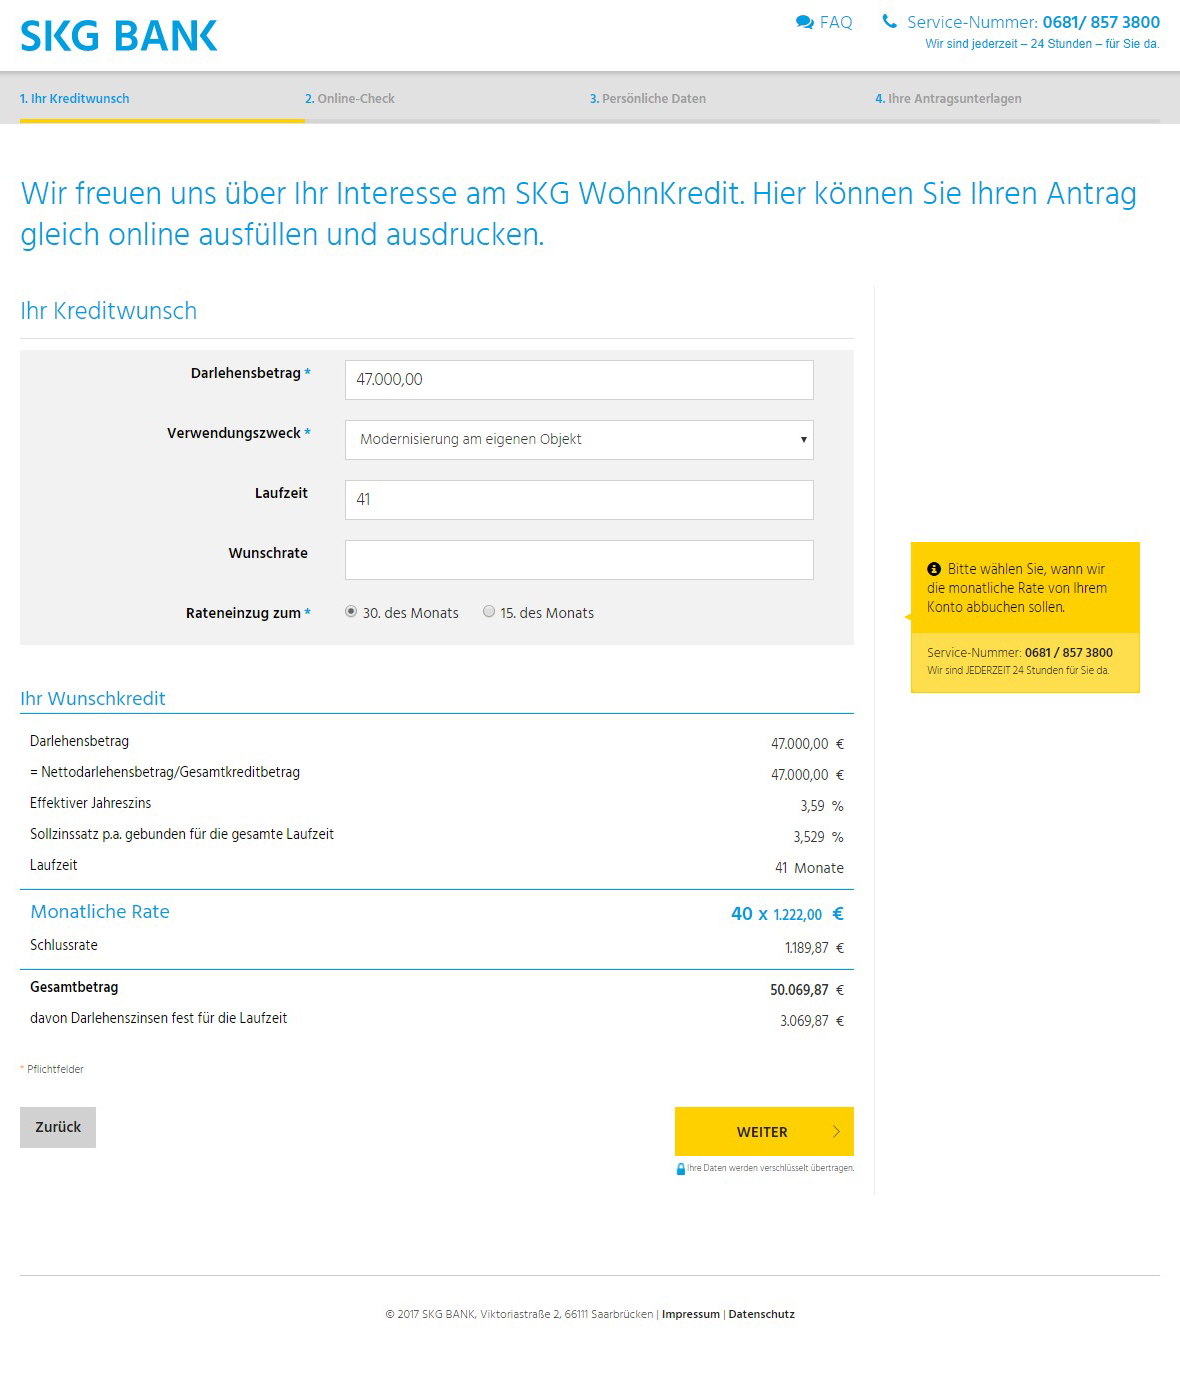Click the info icon in the yellow hint box

[934, 569]
